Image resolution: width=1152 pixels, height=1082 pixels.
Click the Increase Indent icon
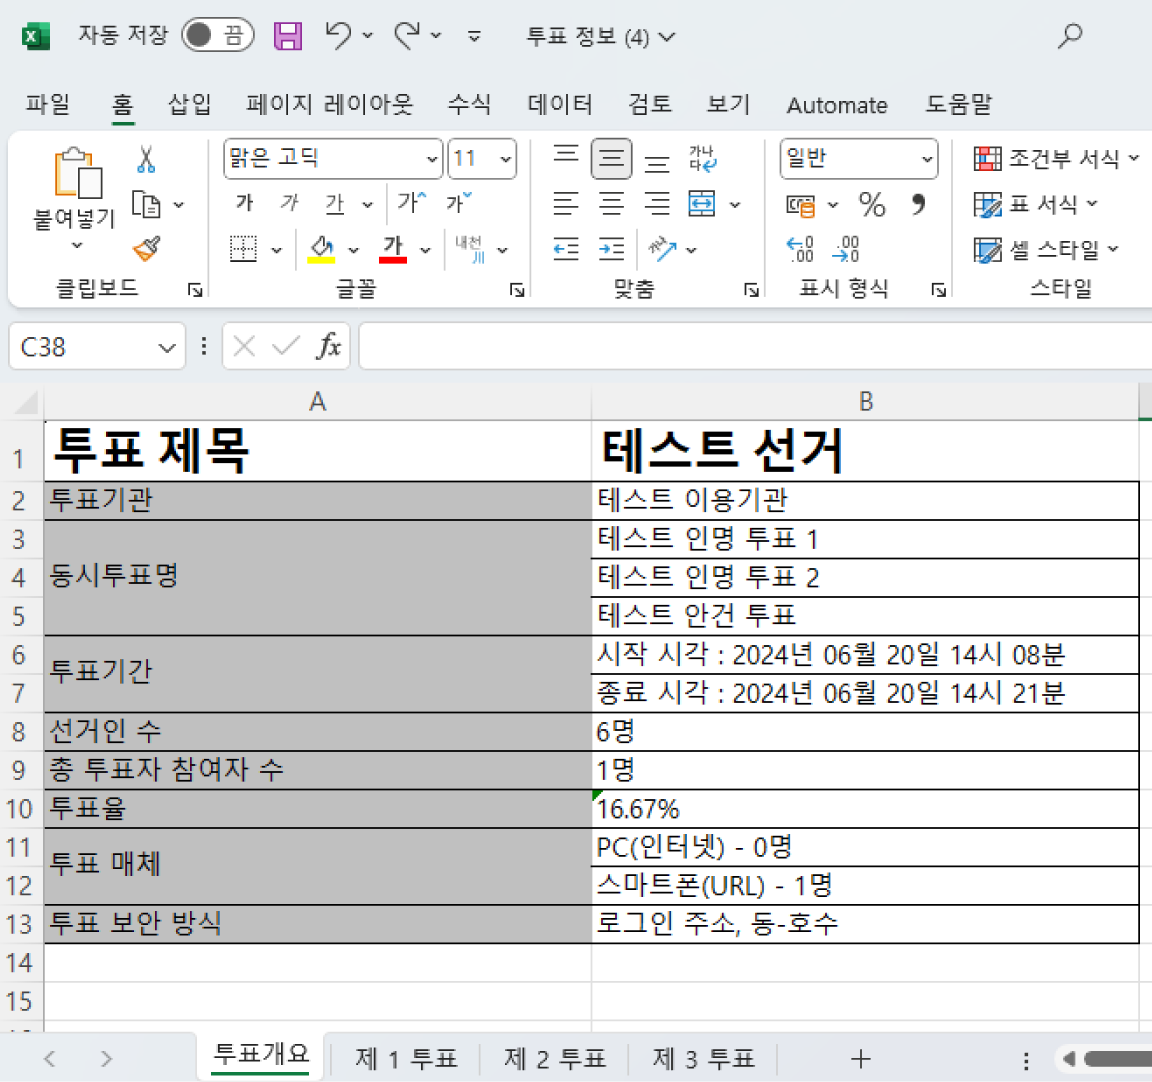click(611, 249)
